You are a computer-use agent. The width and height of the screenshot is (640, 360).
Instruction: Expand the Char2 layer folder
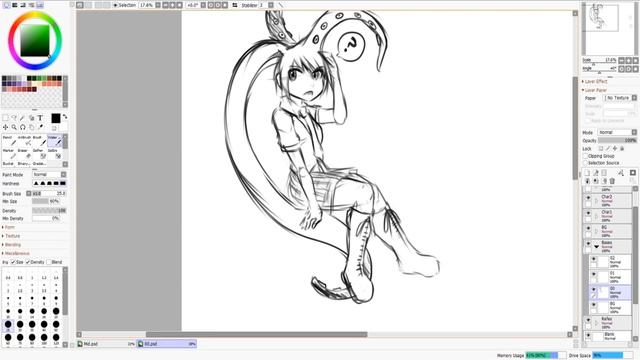coord(596,201)
